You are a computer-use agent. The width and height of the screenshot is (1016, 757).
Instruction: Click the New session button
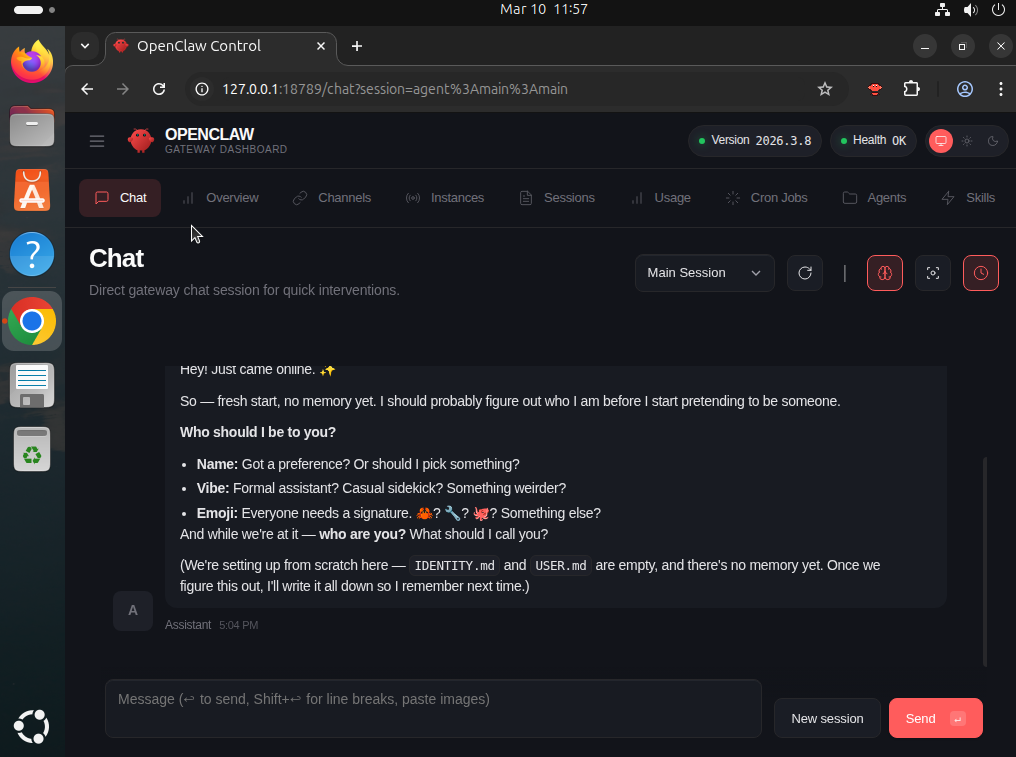pyautogui.click(x=827, y=718)
